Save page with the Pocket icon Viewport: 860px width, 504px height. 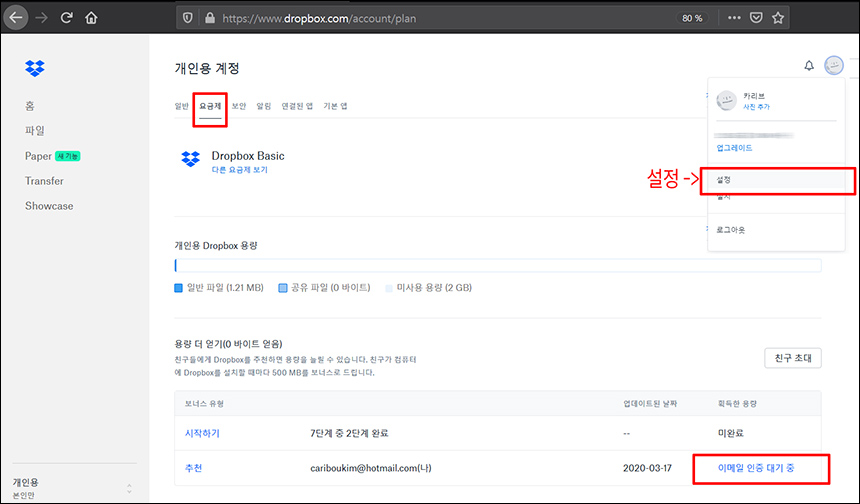coord(756,18)
